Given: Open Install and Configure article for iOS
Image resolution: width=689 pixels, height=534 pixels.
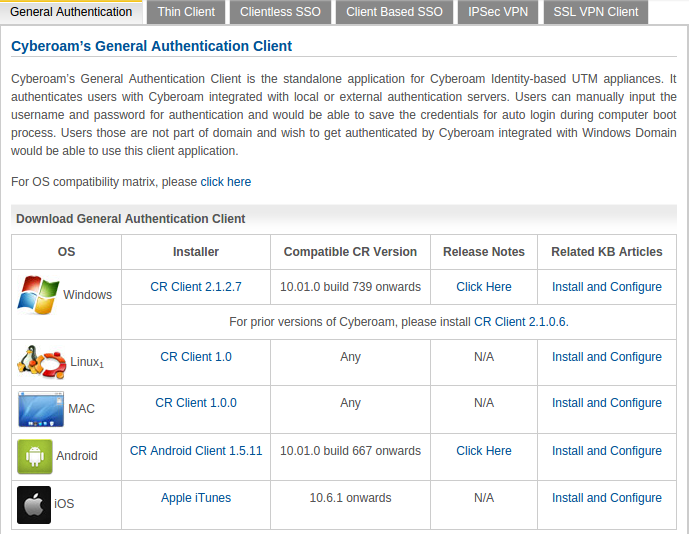Looking at the screenshot, I should (607, 498).
